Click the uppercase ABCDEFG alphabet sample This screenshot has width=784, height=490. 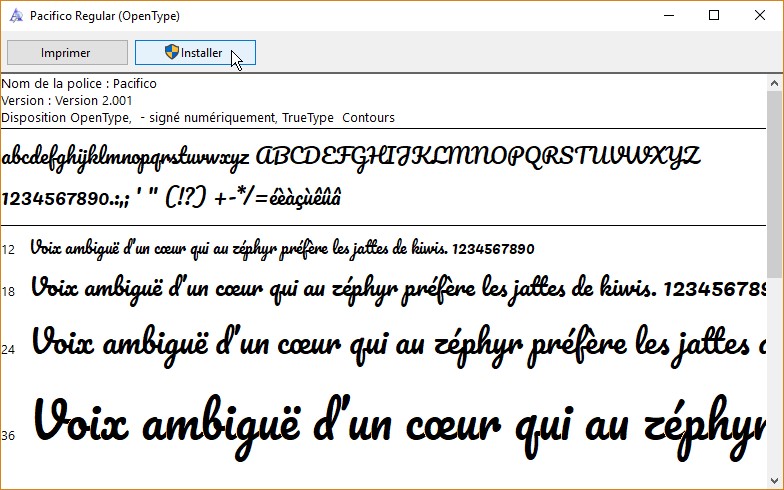click(x=478, y=157)
